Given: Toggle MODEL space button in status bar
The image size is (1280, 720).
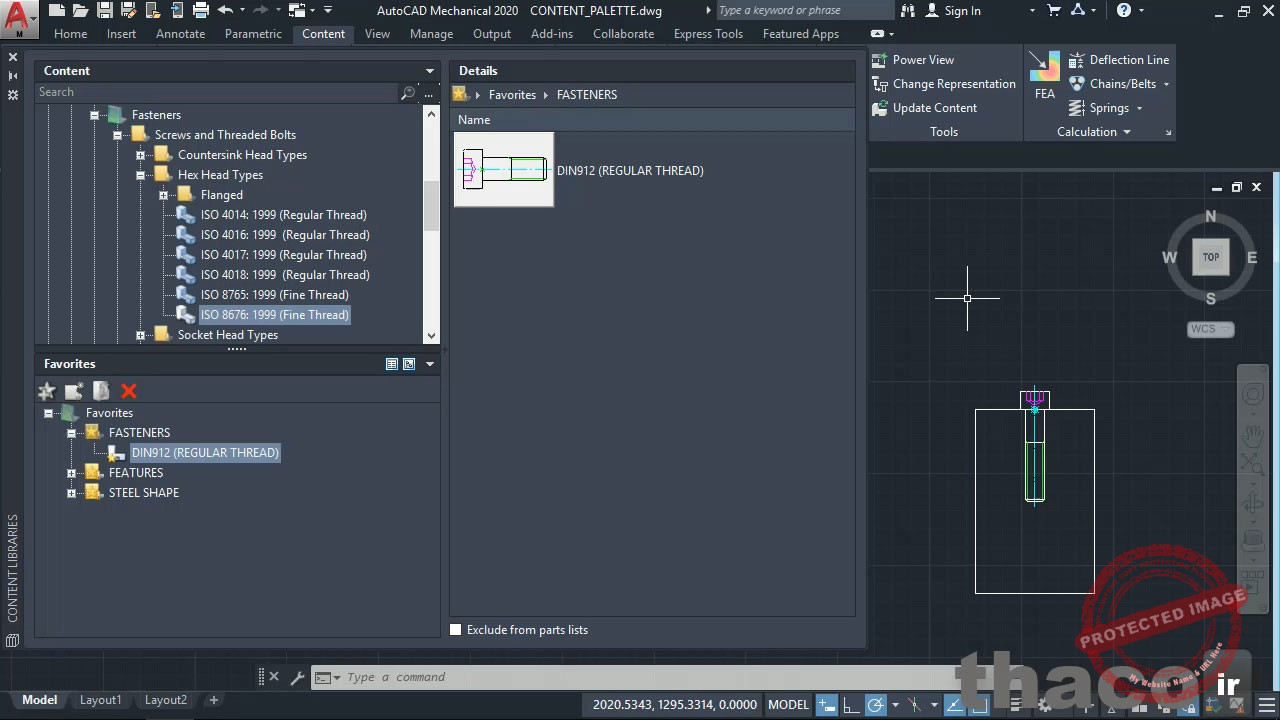Looking at the screenshot, I should (788, 705).
